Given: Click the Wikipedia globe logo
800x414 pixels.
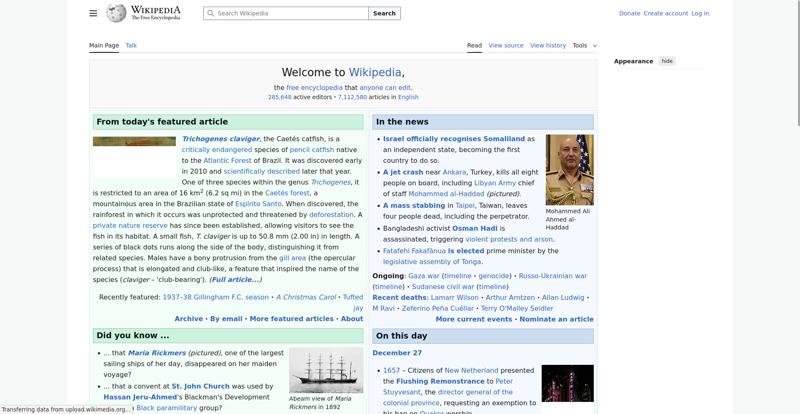Looking at the screenshot, I should [117, 13].
